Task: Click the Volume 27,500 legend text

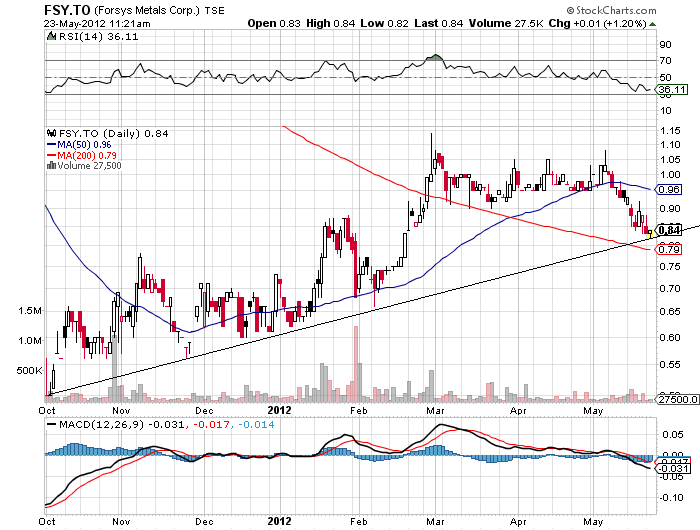Action: point(89,166)
